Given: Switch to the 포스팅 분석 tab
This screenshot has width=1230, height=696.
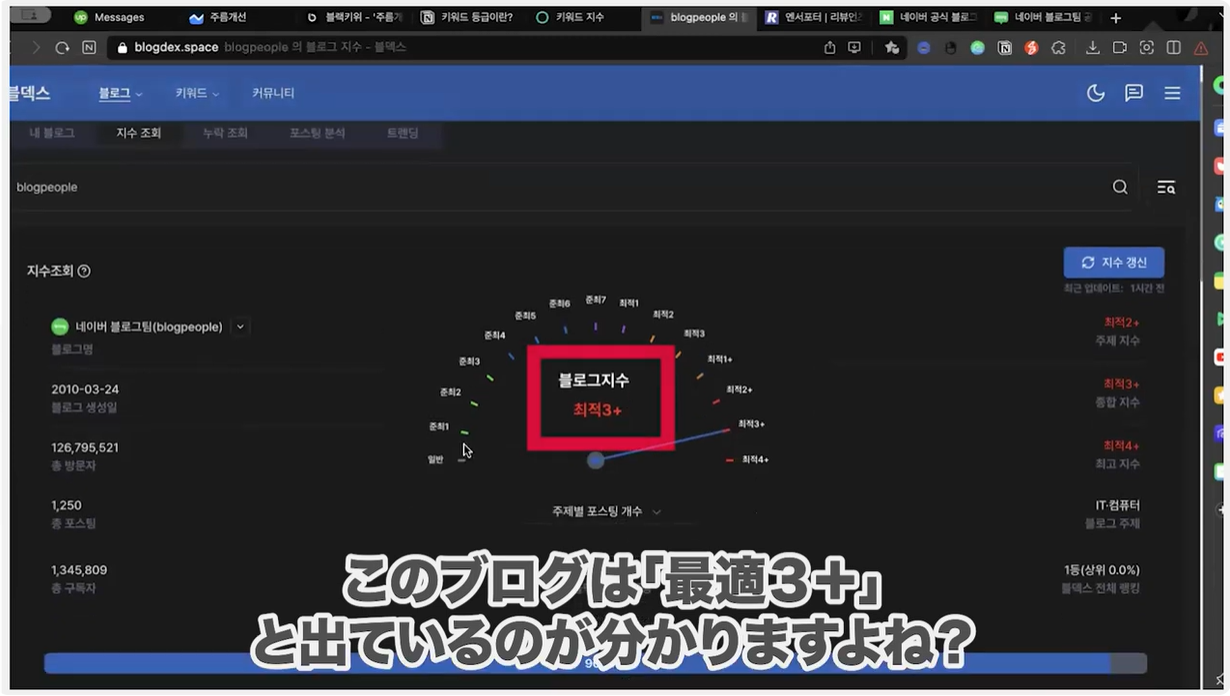Looking at the screenshot, I should pyautogui.click(x=317, y=133).
